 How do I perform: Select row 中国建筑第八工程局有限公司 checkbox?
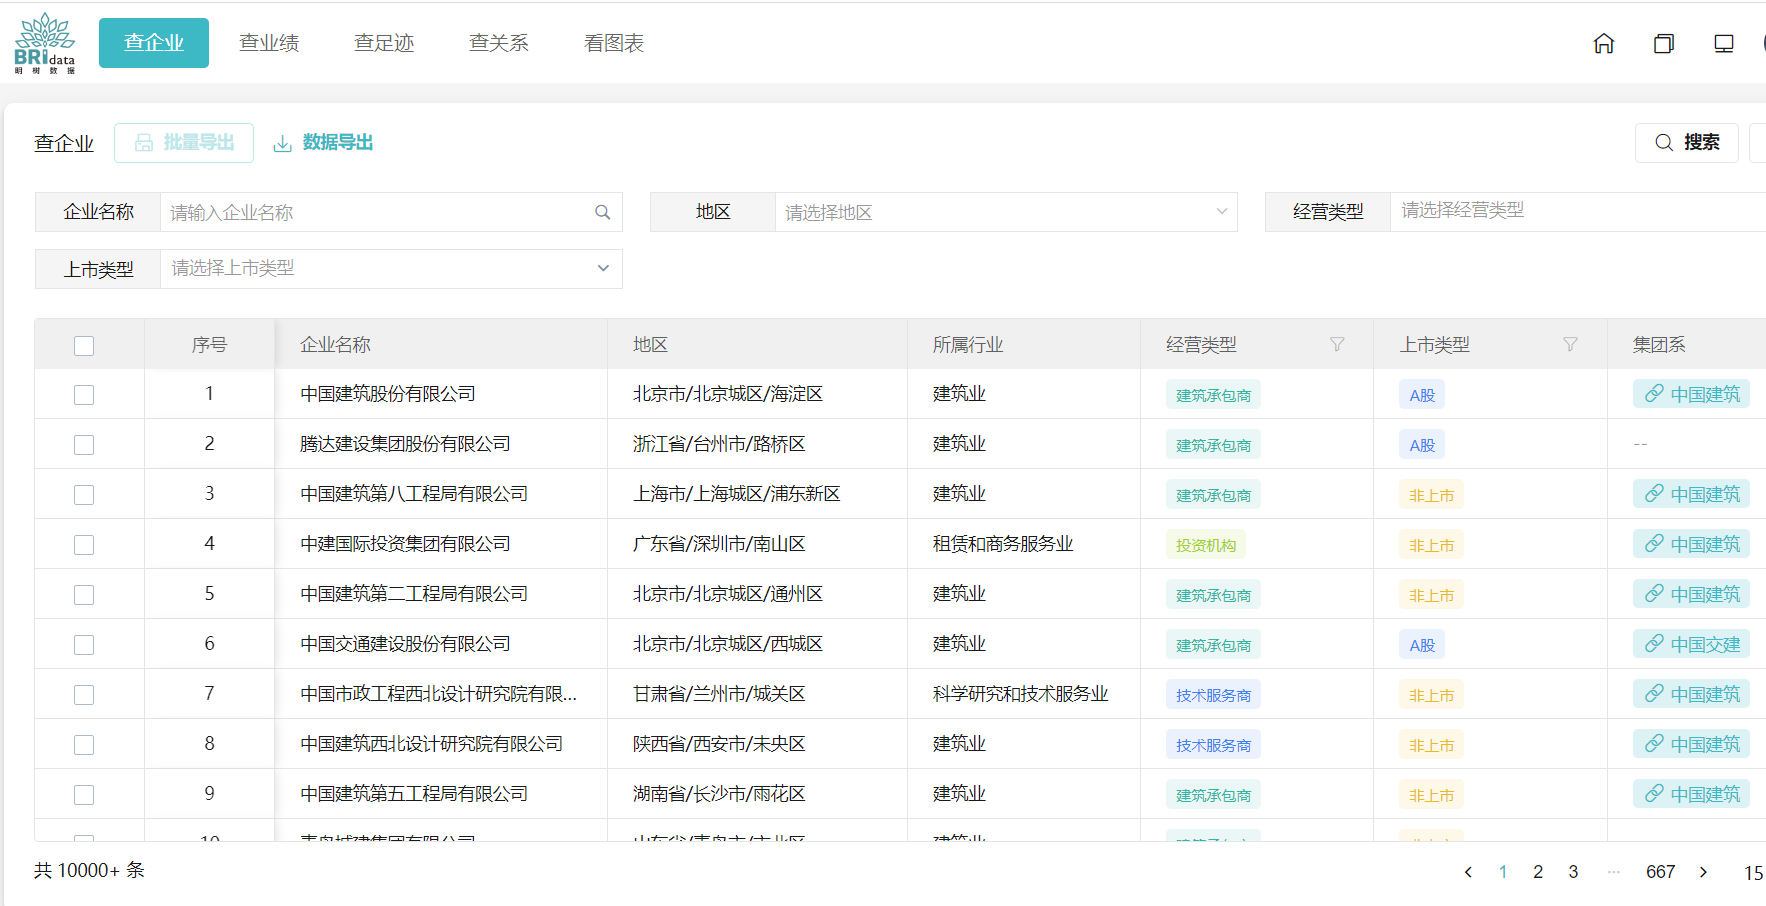tap(84, 495)
